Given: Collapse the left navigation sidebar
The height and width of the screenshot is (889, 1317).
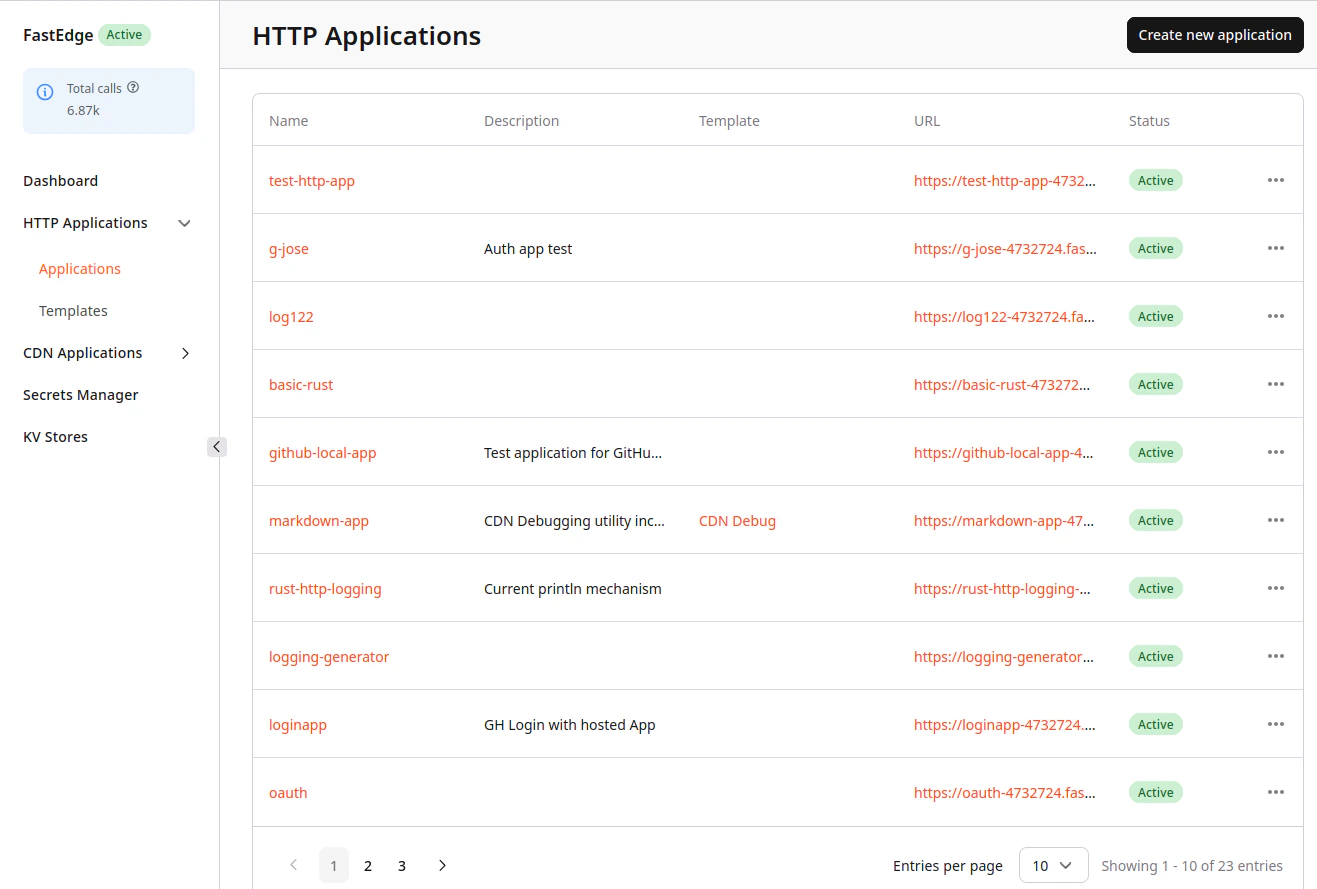Looking at the screenshot, I should point(217,446).
